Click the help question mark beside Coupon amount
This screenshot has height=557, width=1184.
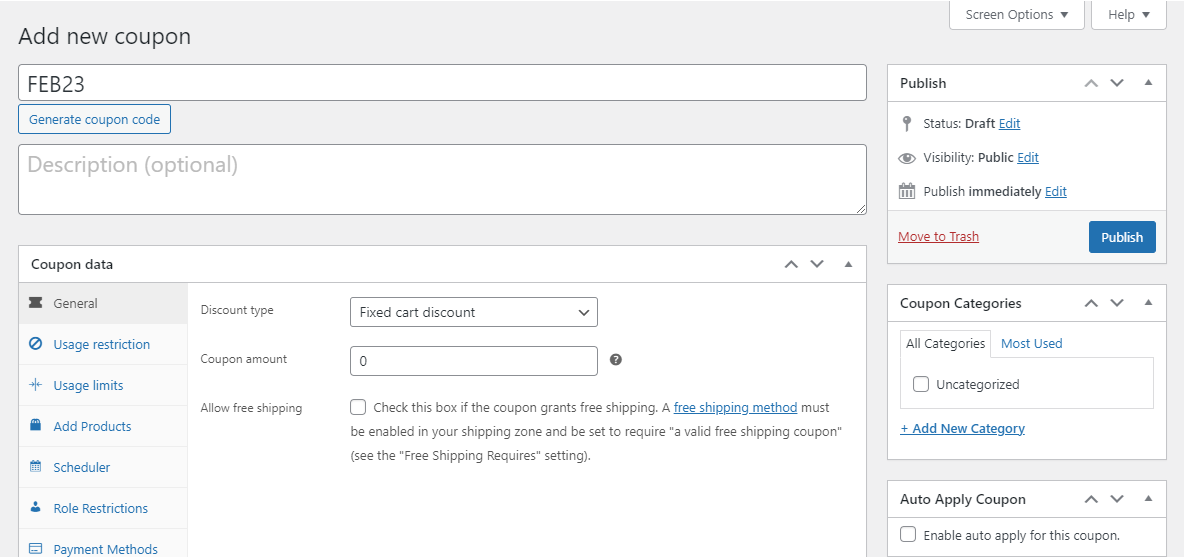(616, 360)
